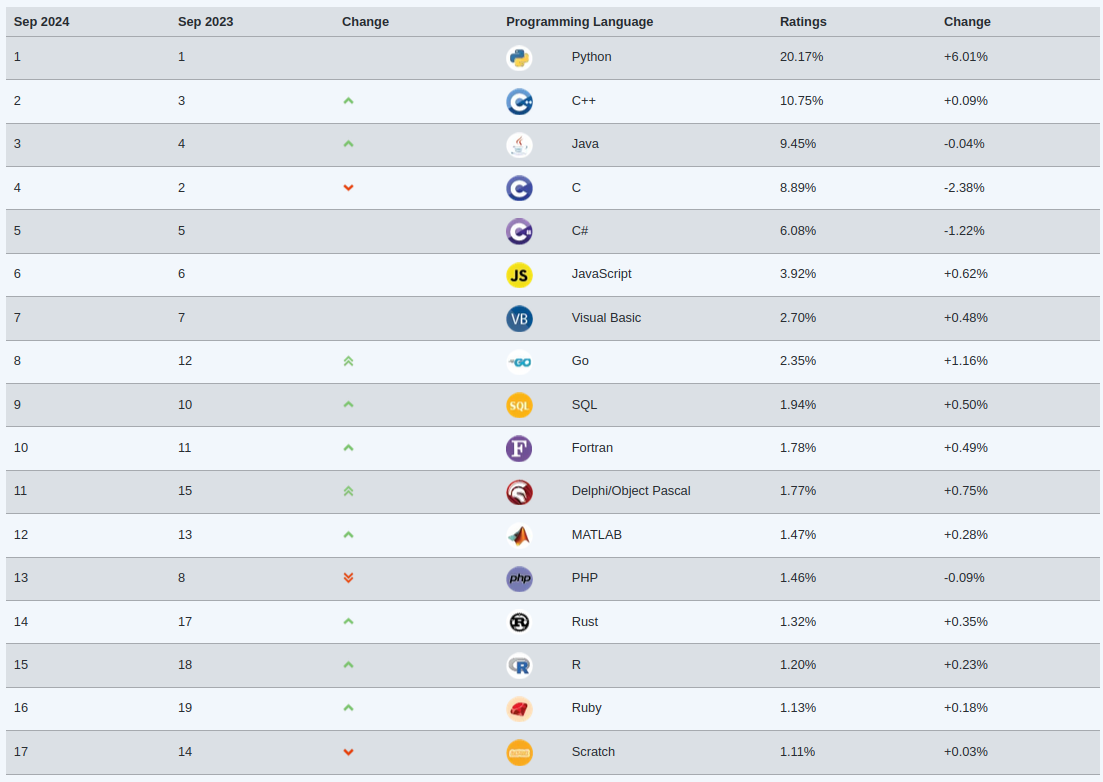Click the Go language logo

click(519, 362)
